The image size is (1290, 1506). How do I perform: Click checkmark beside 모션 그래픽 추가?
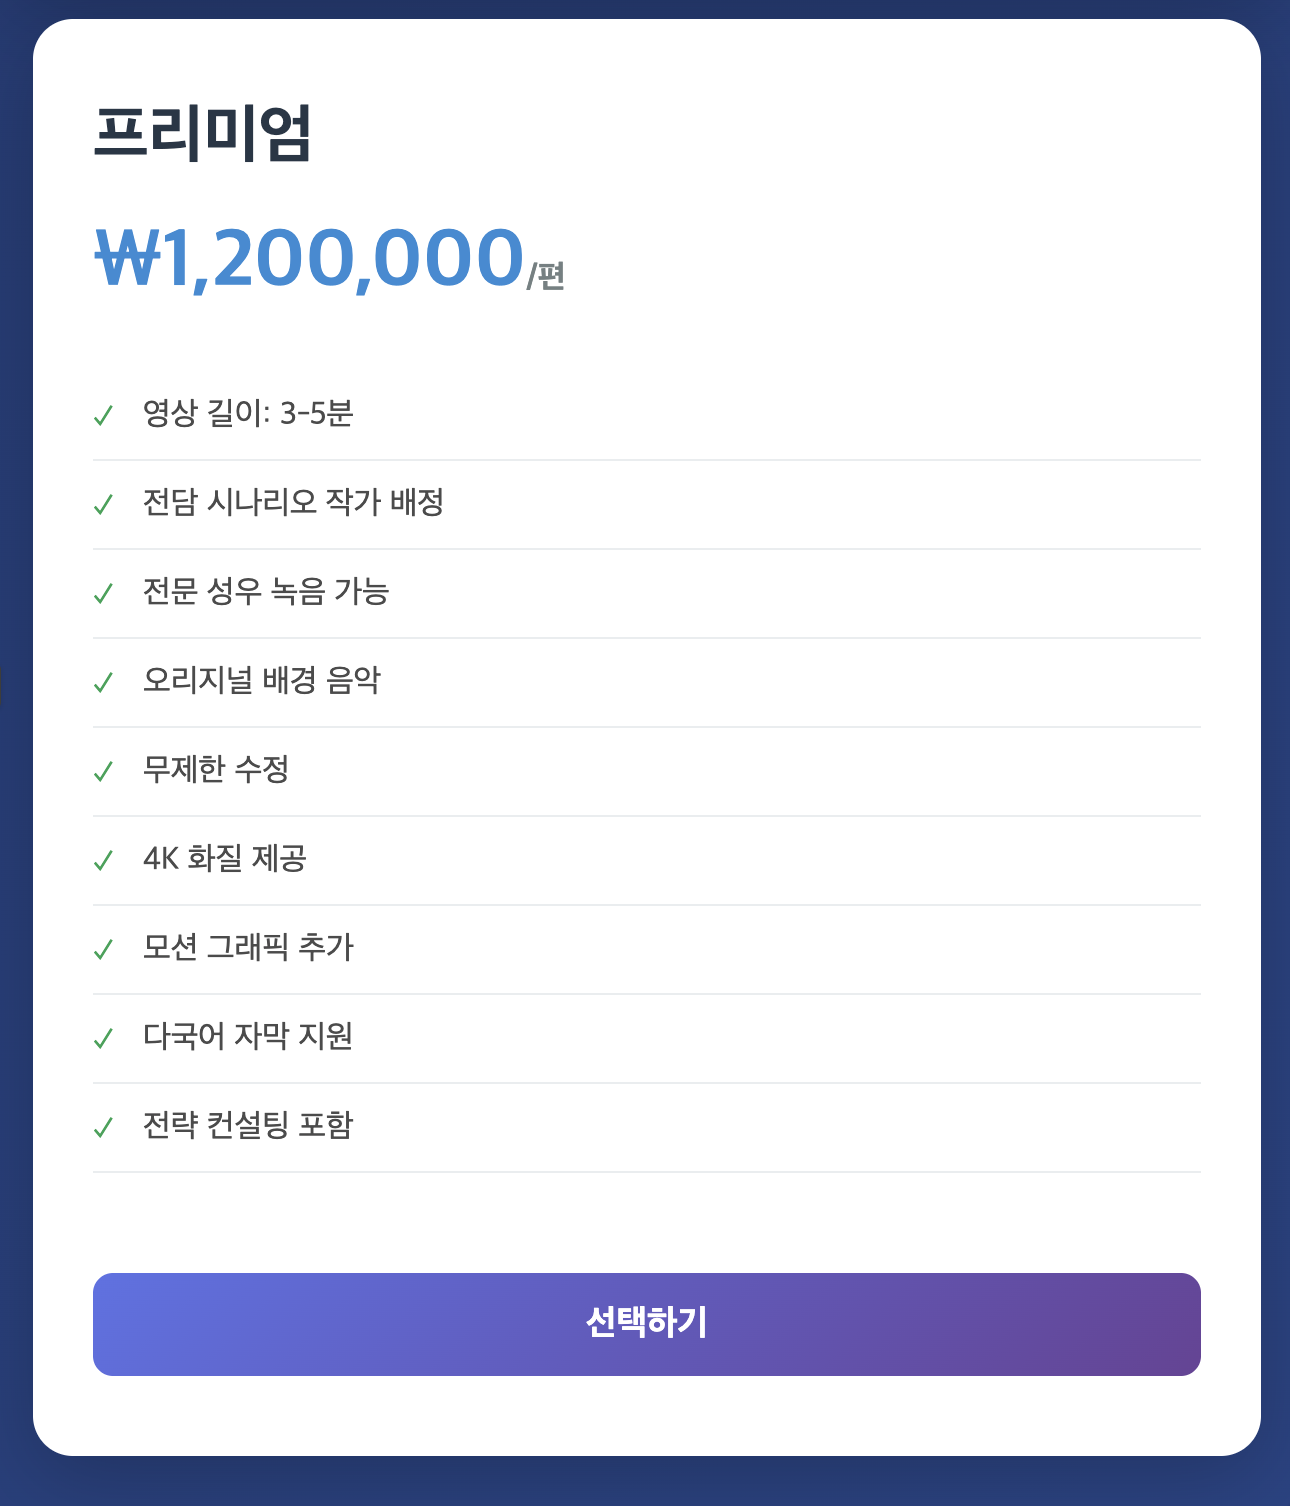pos(103,949)
